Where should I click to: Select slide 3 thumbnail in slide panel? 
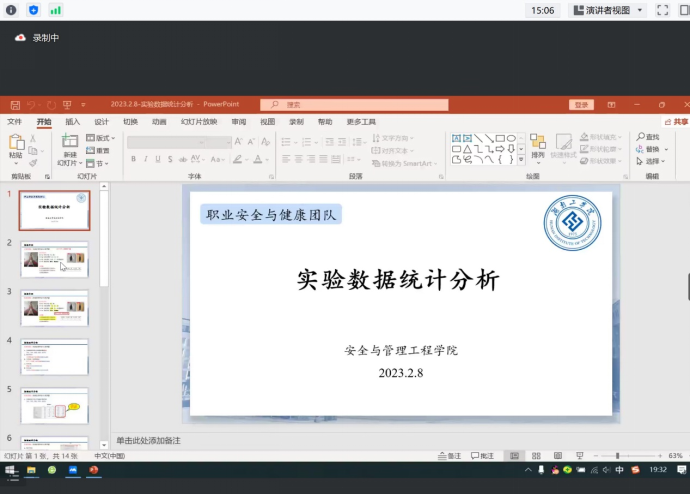pos(54,307)
